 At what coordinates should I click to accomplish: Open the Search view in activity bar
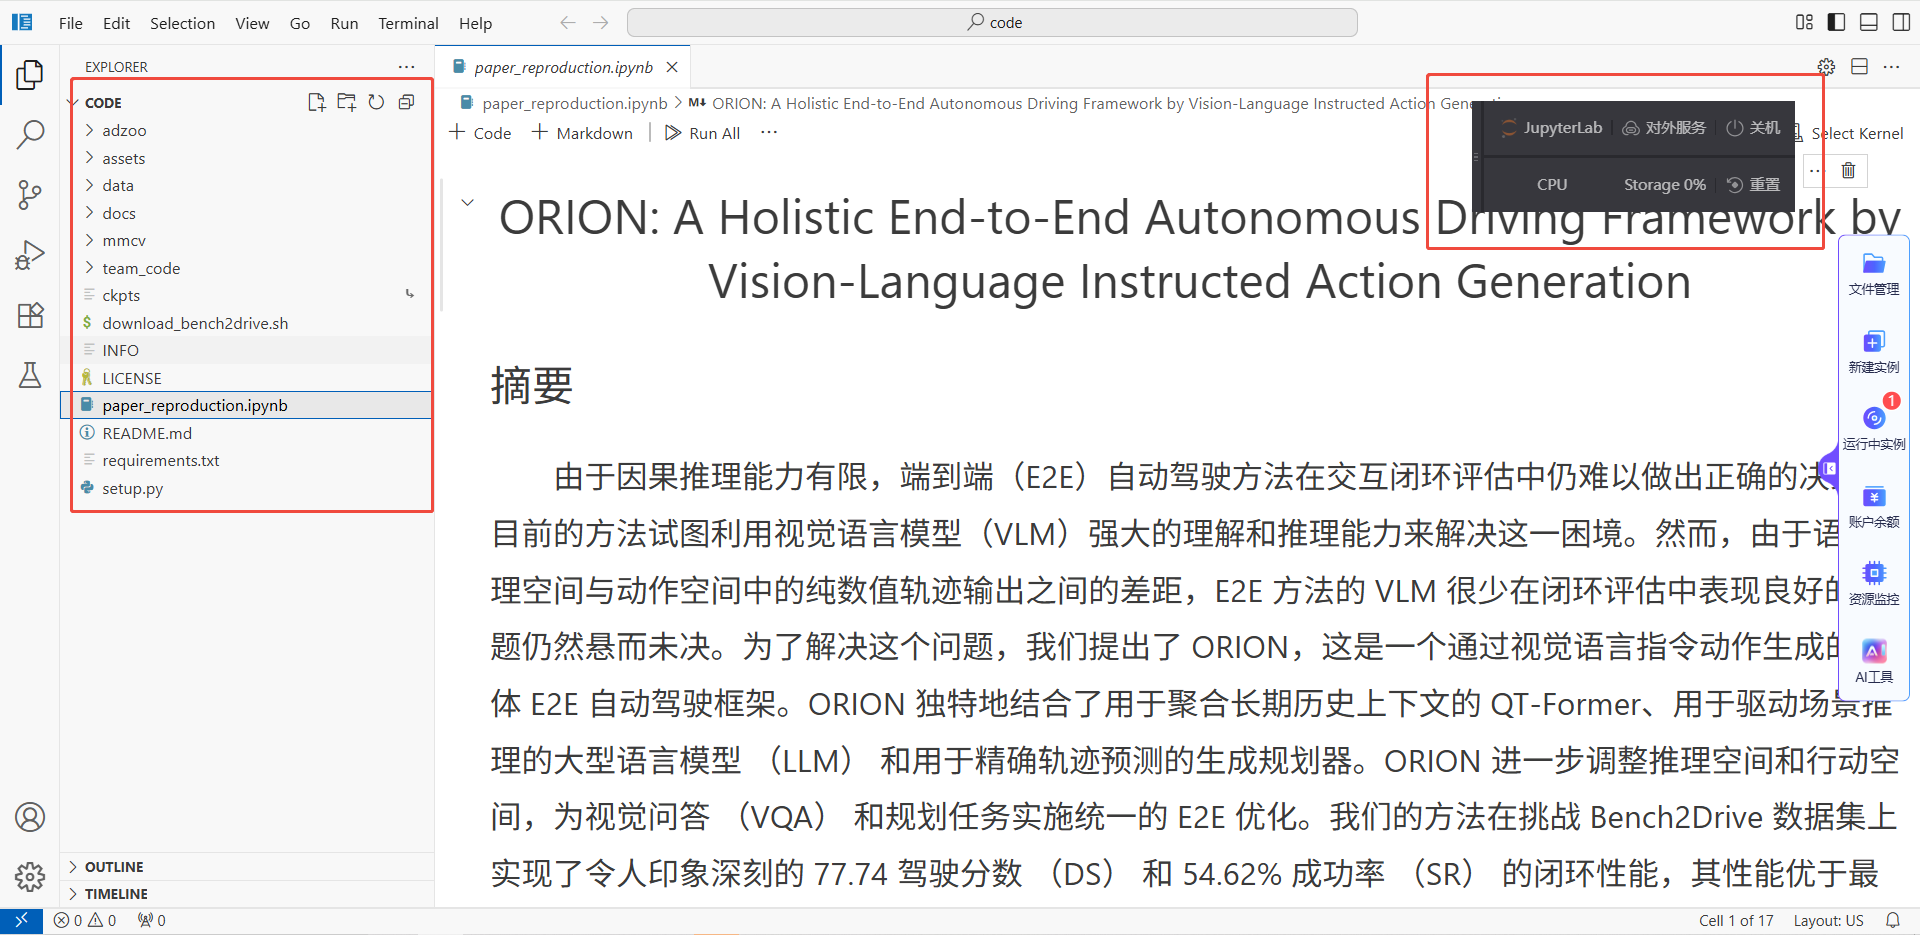[x=30, y=134]
